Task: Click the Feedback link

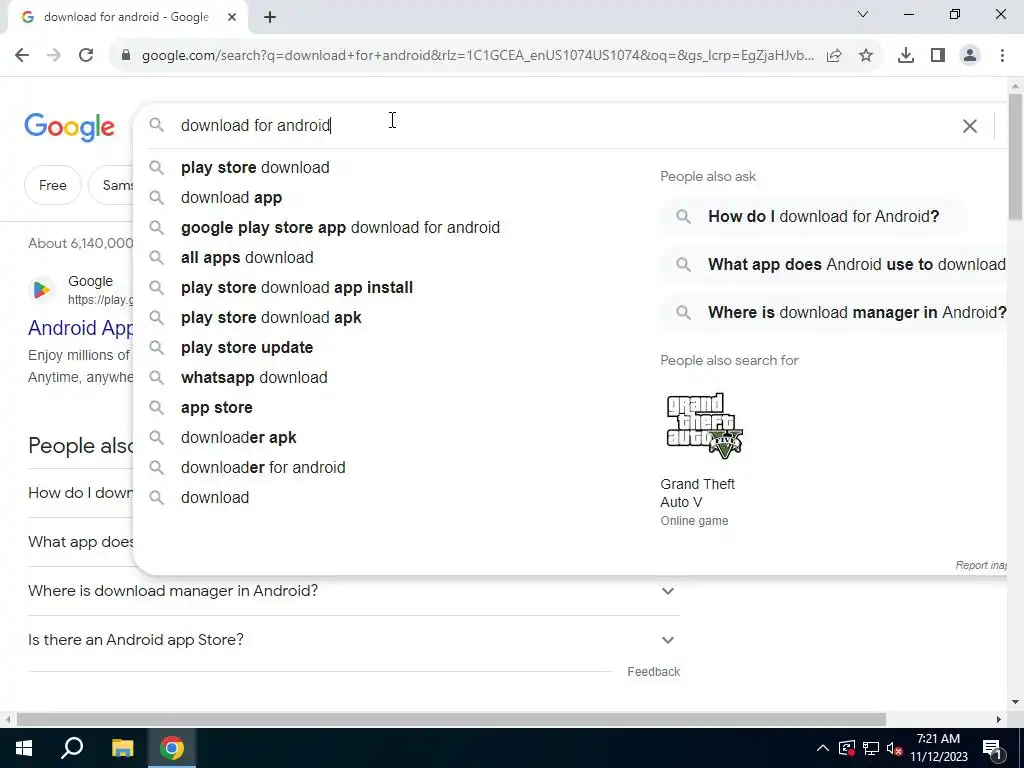Action: pos(654,672)
